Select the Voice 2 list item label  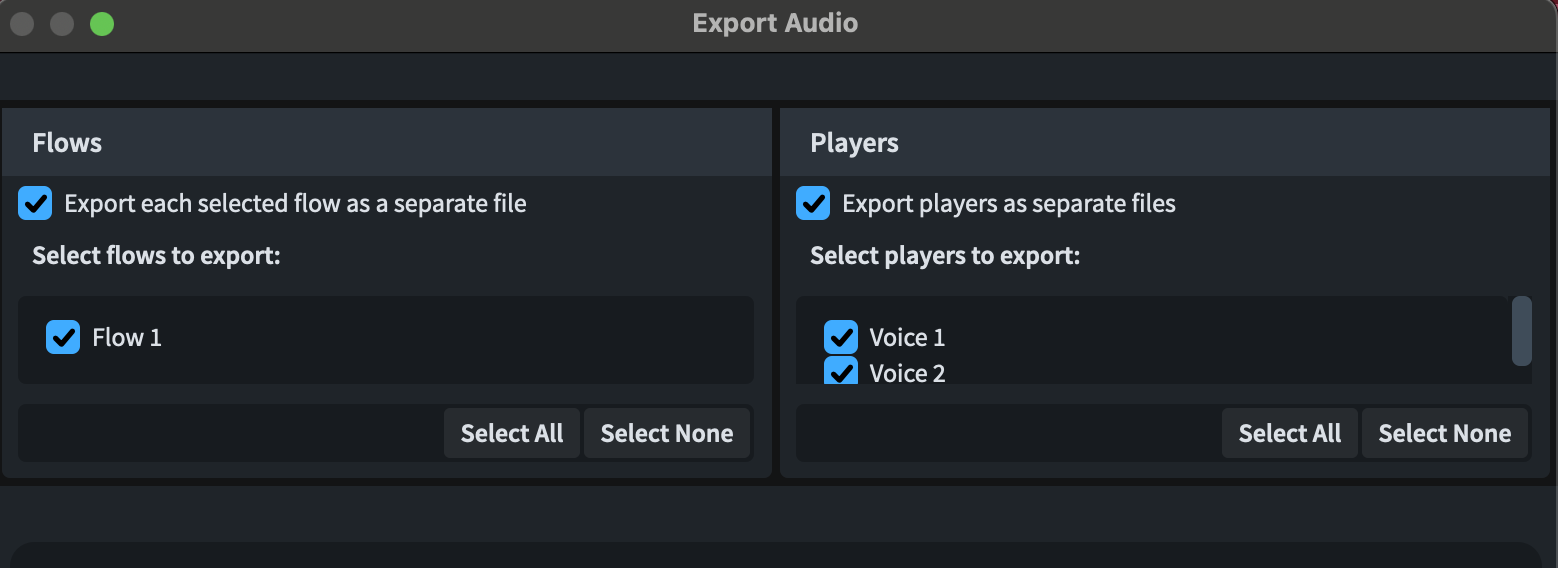907,373
